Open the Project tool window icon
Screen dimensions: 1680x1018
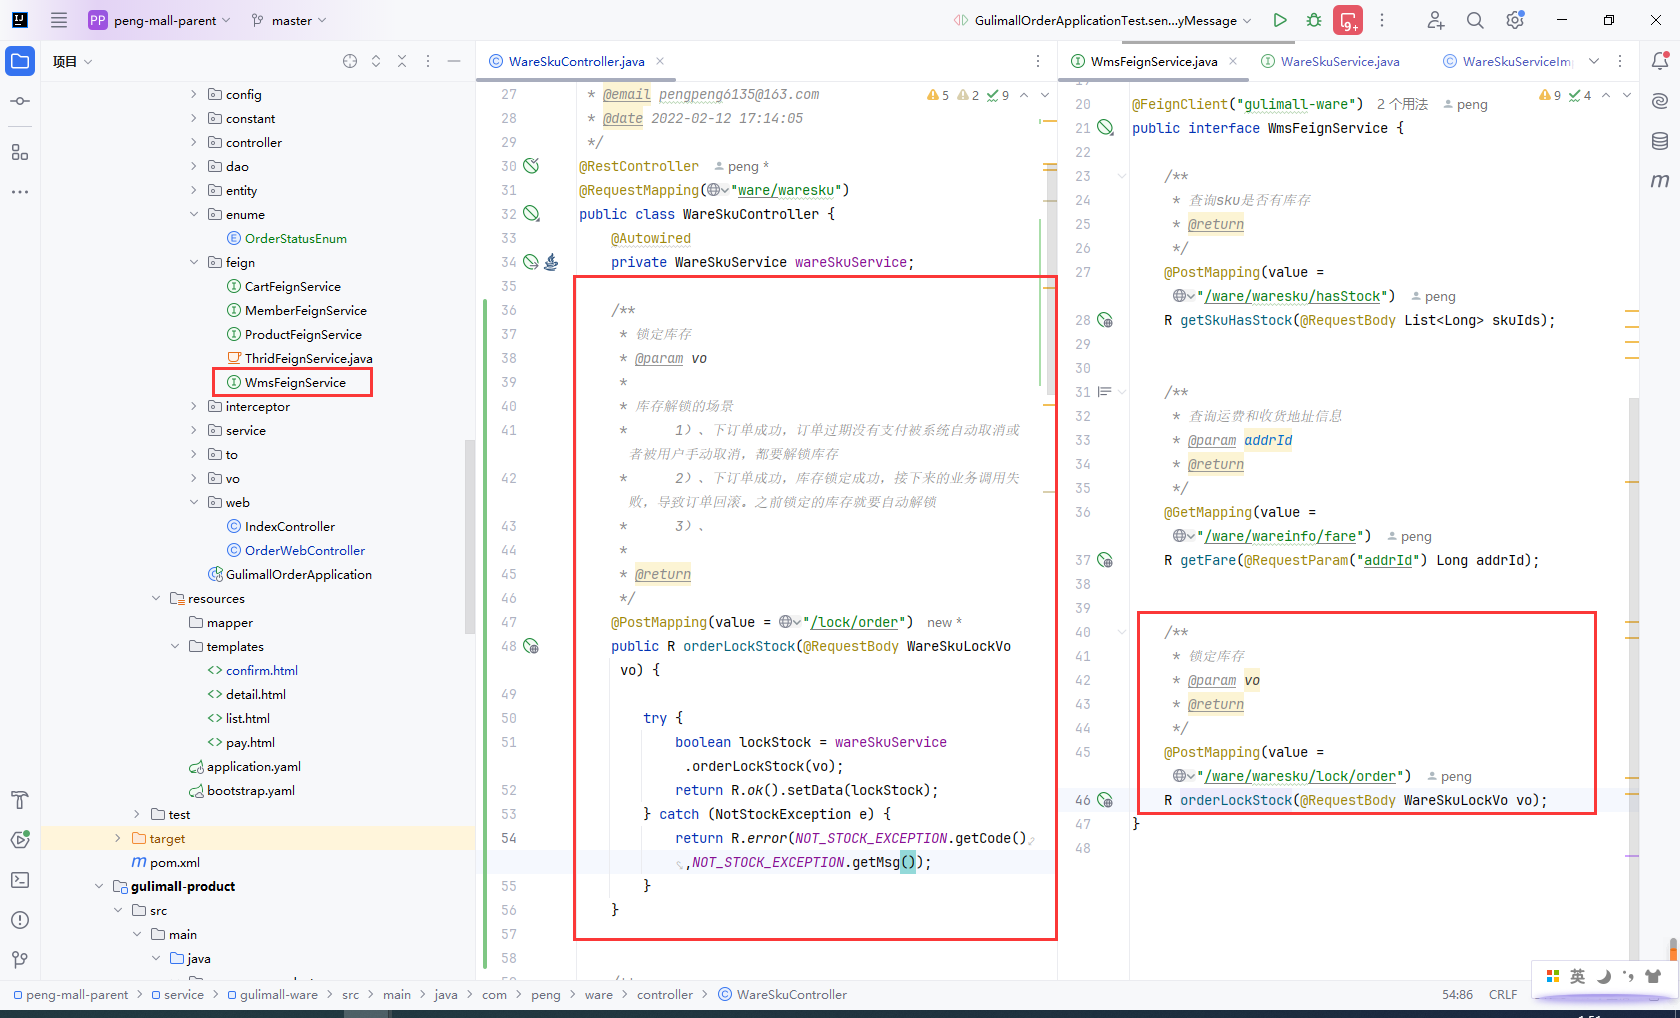[x=20, y=61]
